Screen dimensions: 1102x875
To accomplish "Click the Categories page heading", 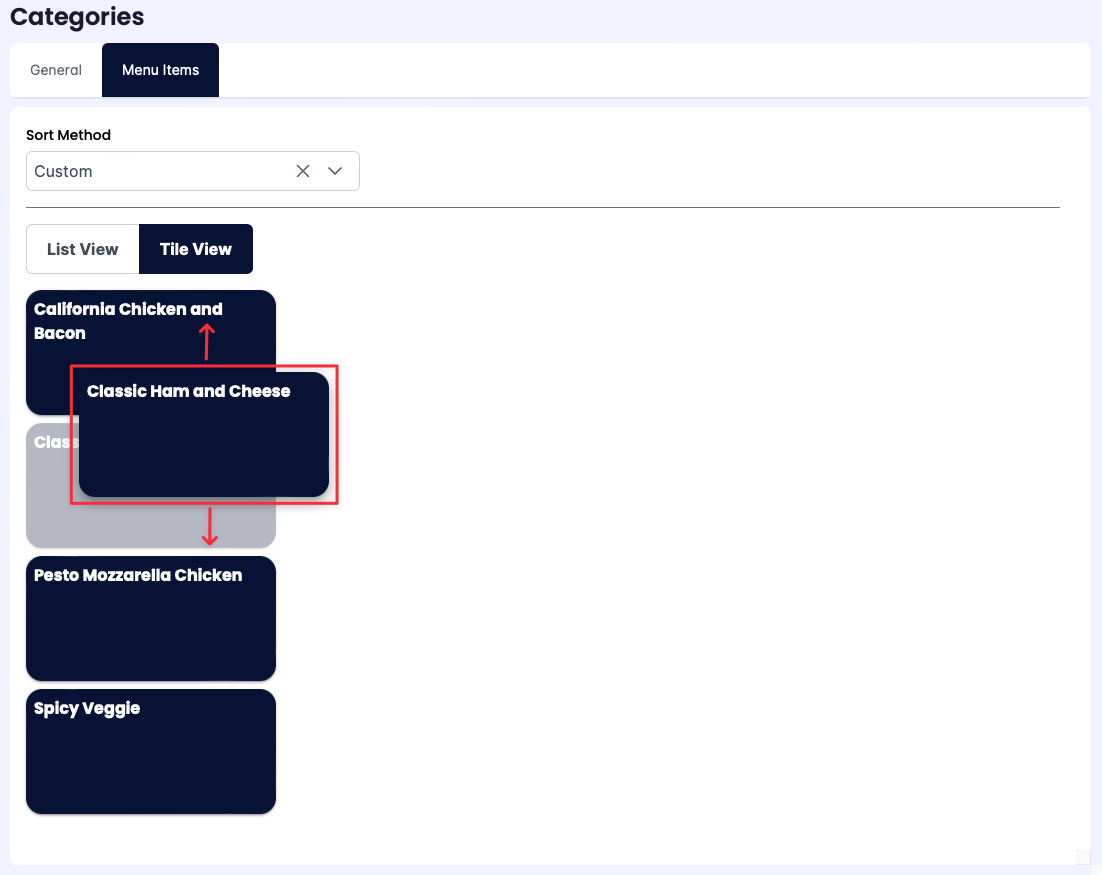I will pyautogui.click(x=77, y=17).
